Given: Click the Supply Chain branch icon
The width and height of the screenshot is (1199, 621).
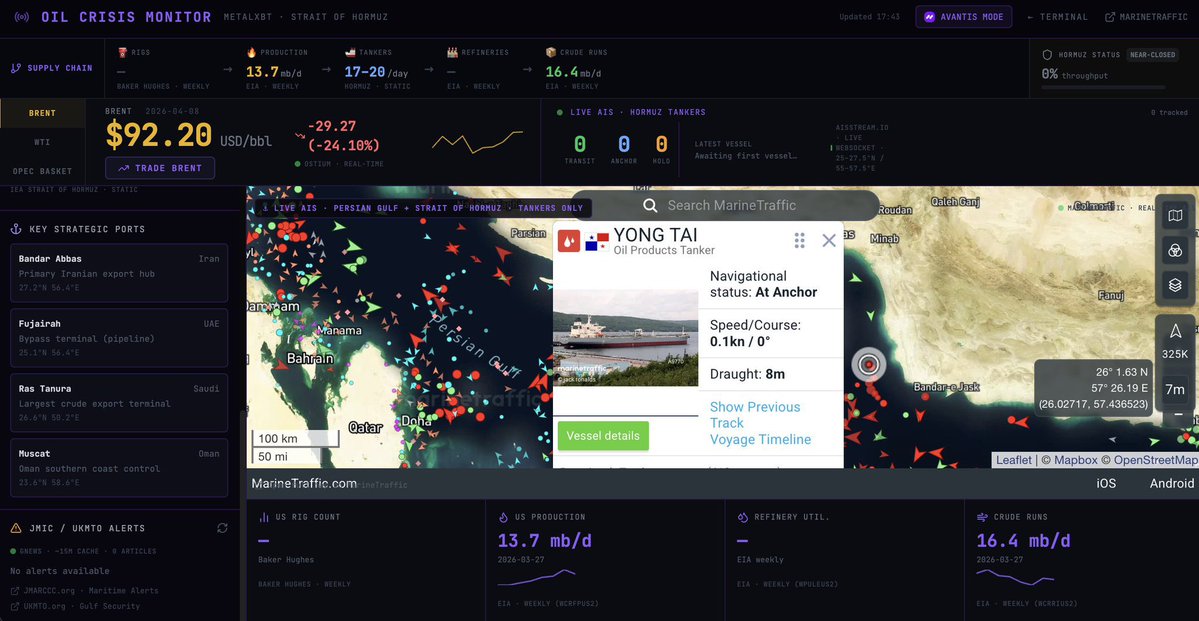Looking at the screenshot, I should (16, 68).
